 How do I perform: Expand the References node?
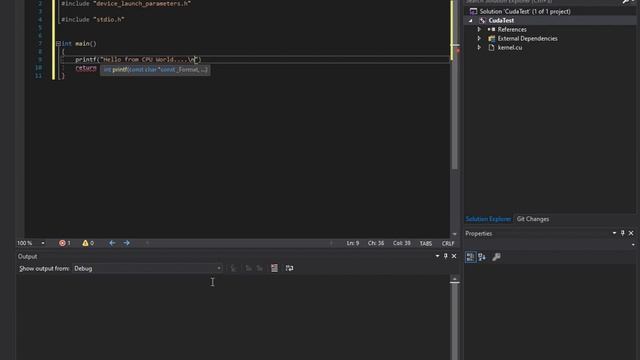[479, 29]
